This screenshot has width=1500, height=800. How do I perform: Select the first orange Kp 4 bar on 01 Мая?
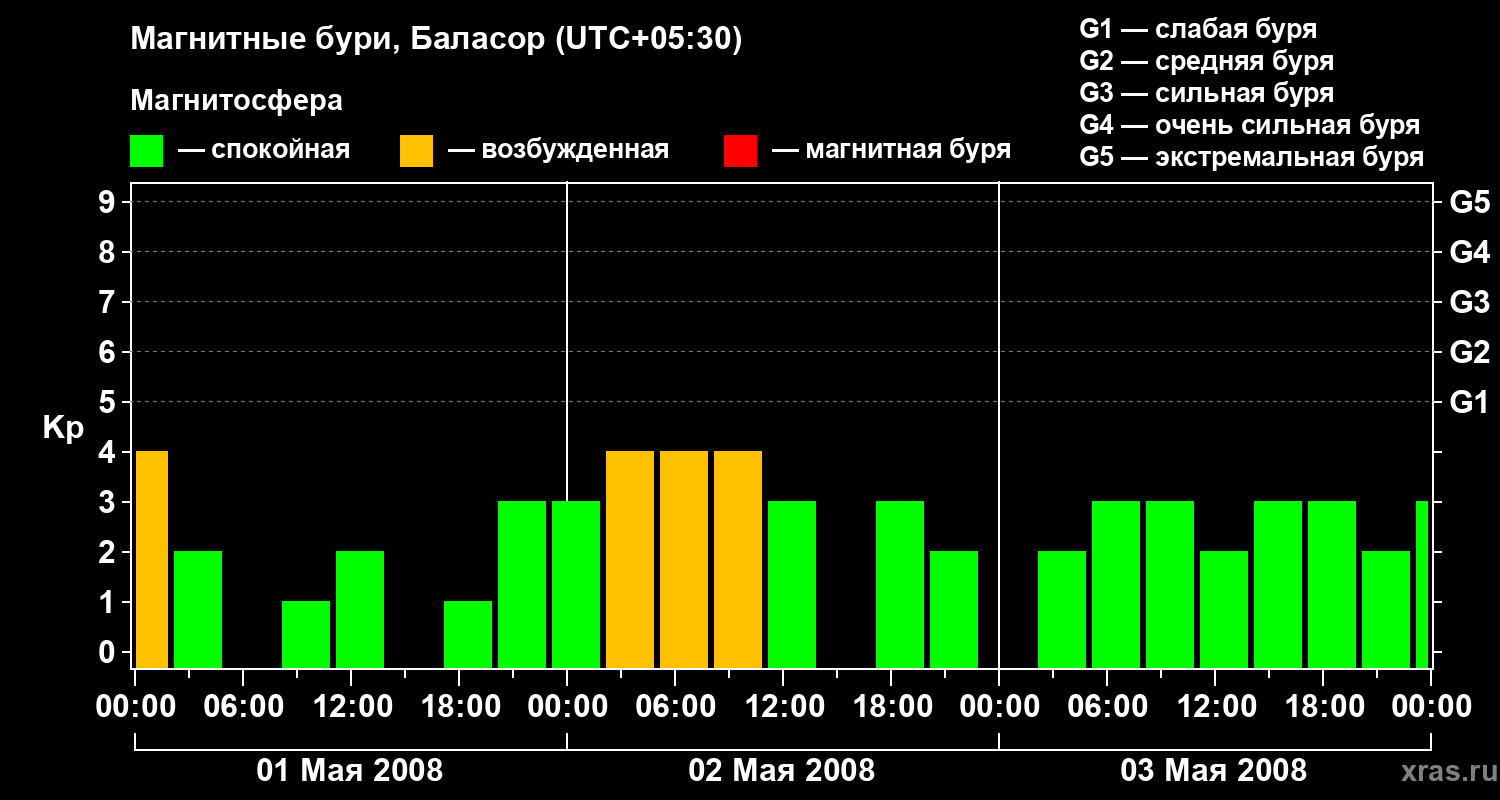tap(152, 559)
